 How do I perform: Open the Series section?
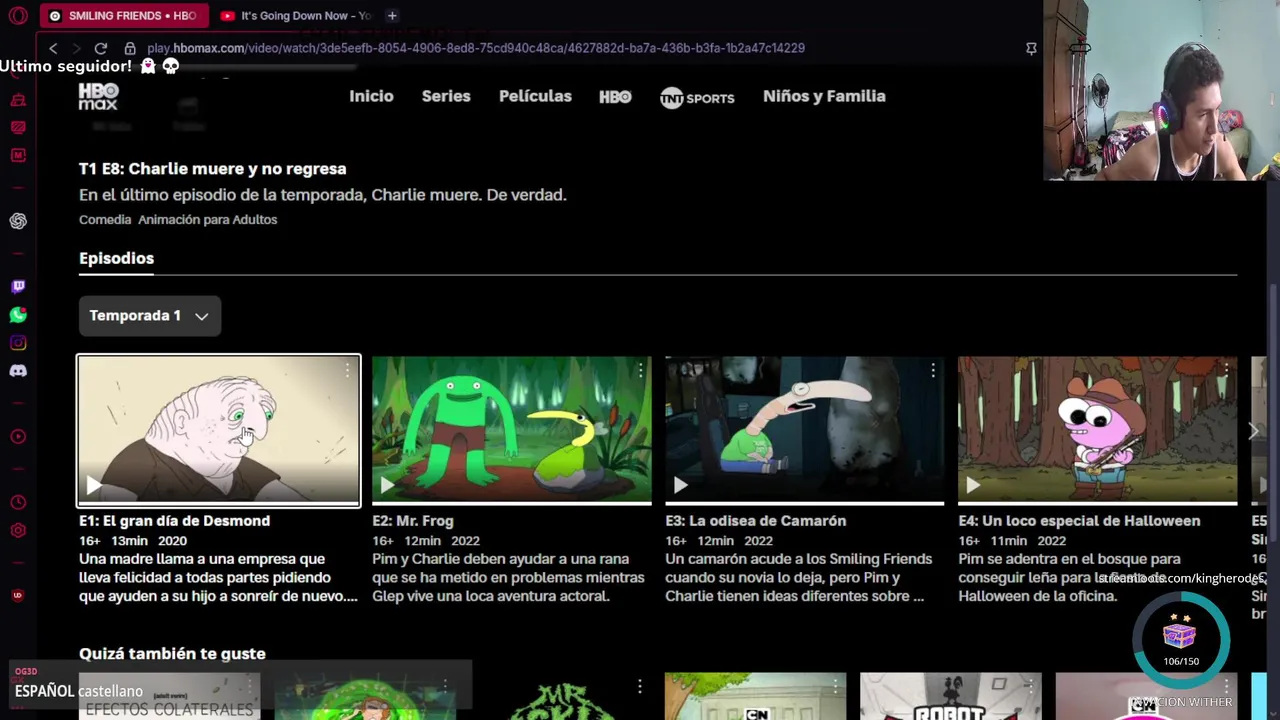tap(446, 96)
